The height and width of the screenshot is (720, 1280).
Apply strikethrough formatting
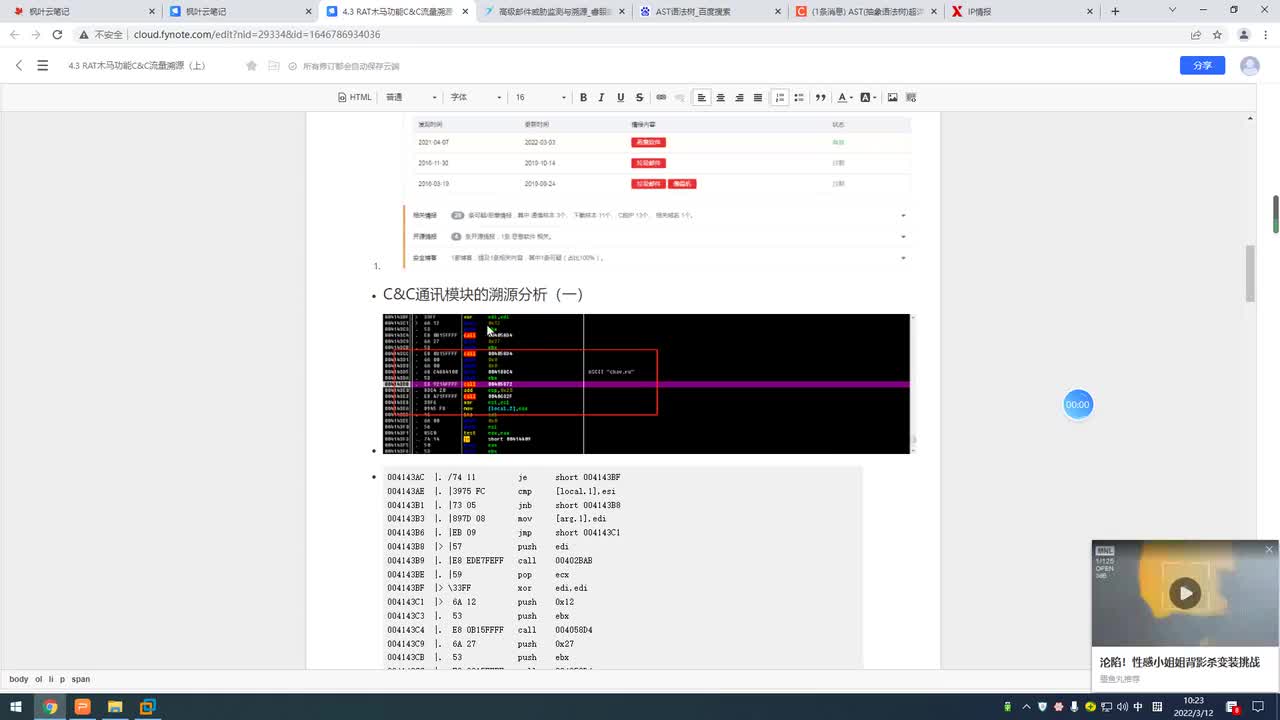(639, 97)
